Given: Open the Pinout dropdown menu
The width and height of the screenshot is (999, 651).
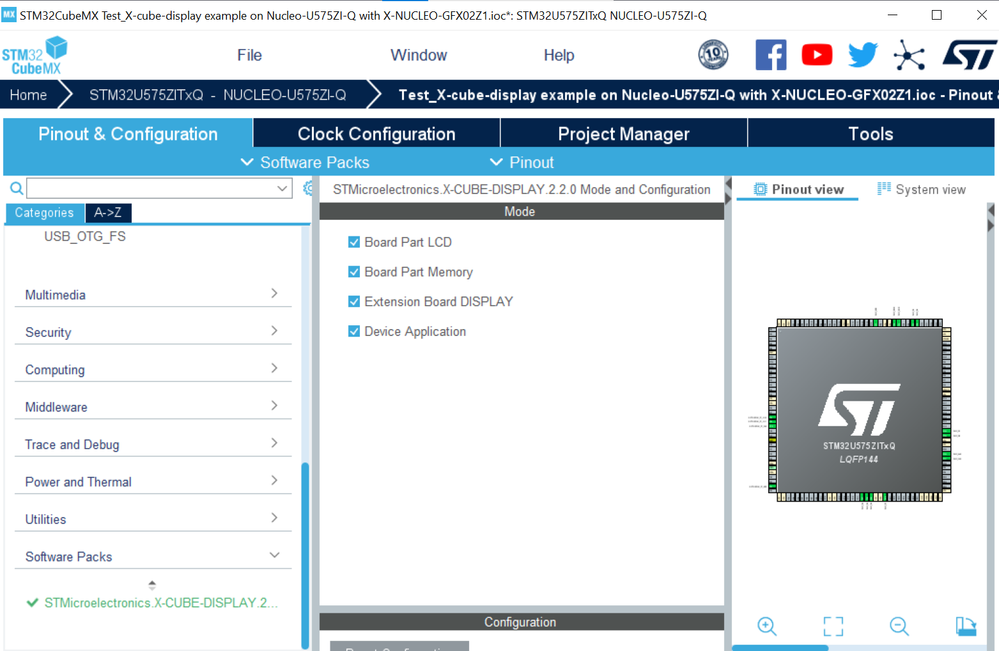Looking at the screenshot, I should tap(521, 162).
